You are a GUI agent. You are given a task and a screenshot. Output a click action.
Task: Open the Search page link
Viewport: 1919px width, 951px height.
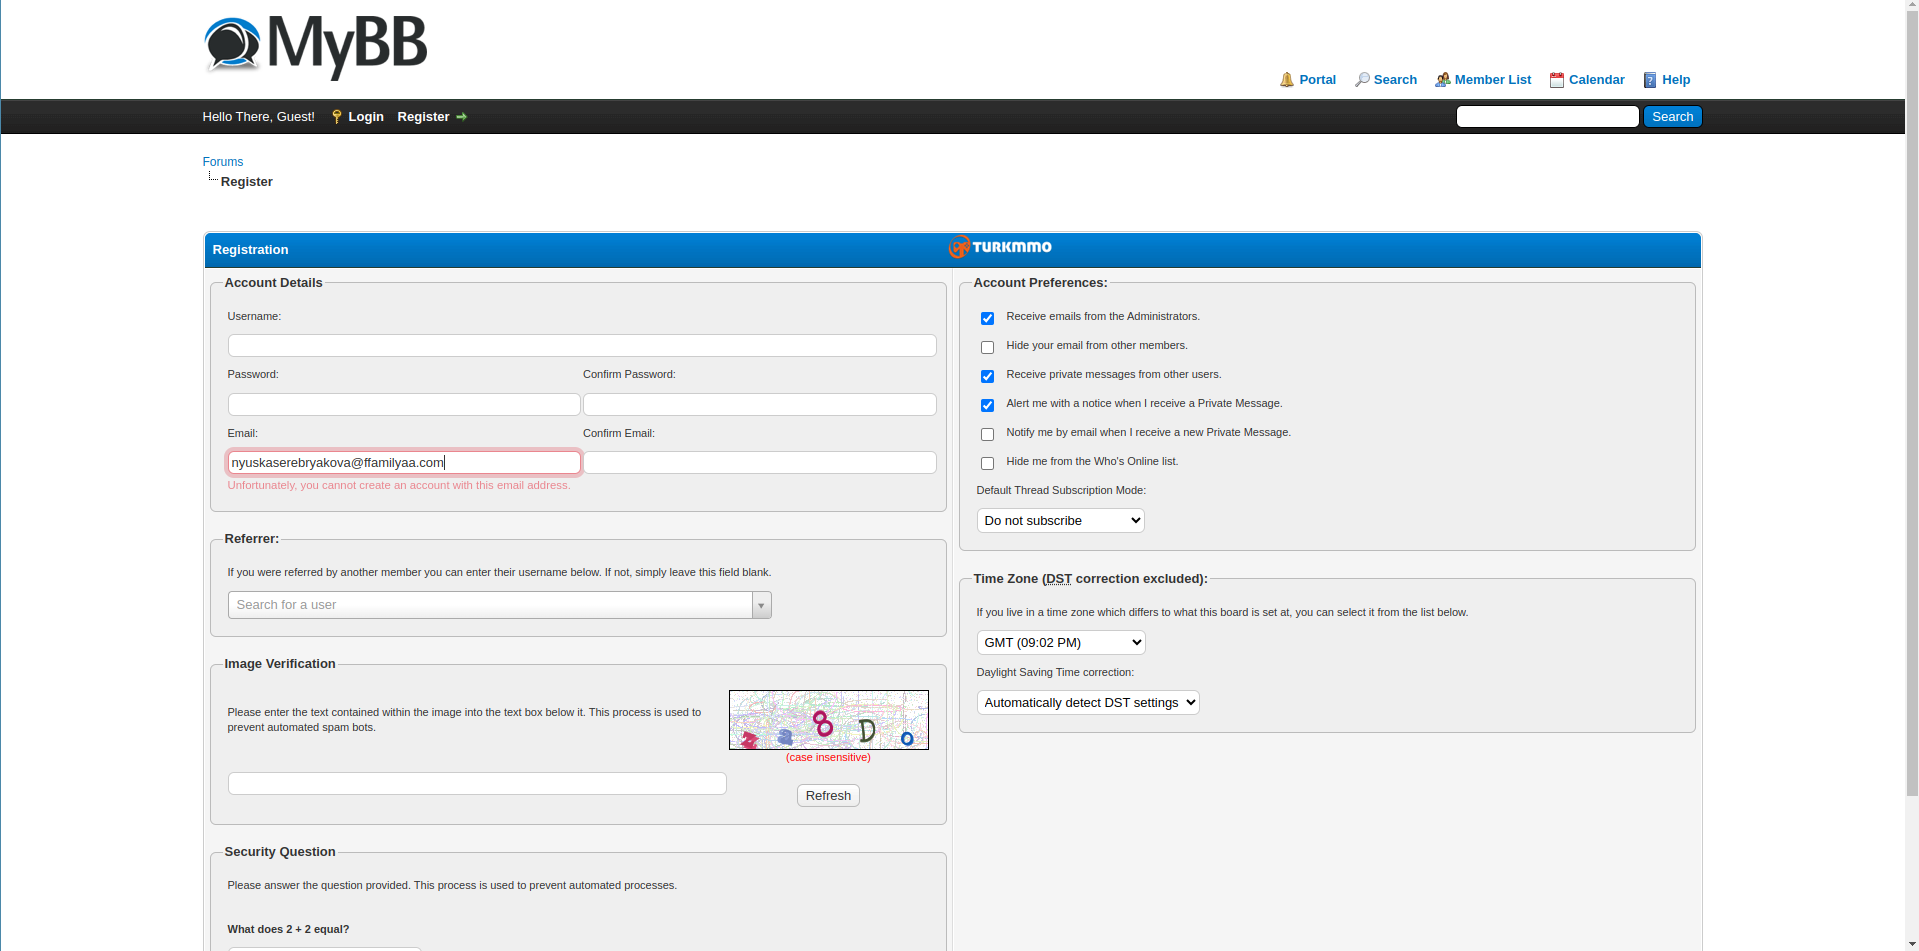click(x=1395, y=80)
